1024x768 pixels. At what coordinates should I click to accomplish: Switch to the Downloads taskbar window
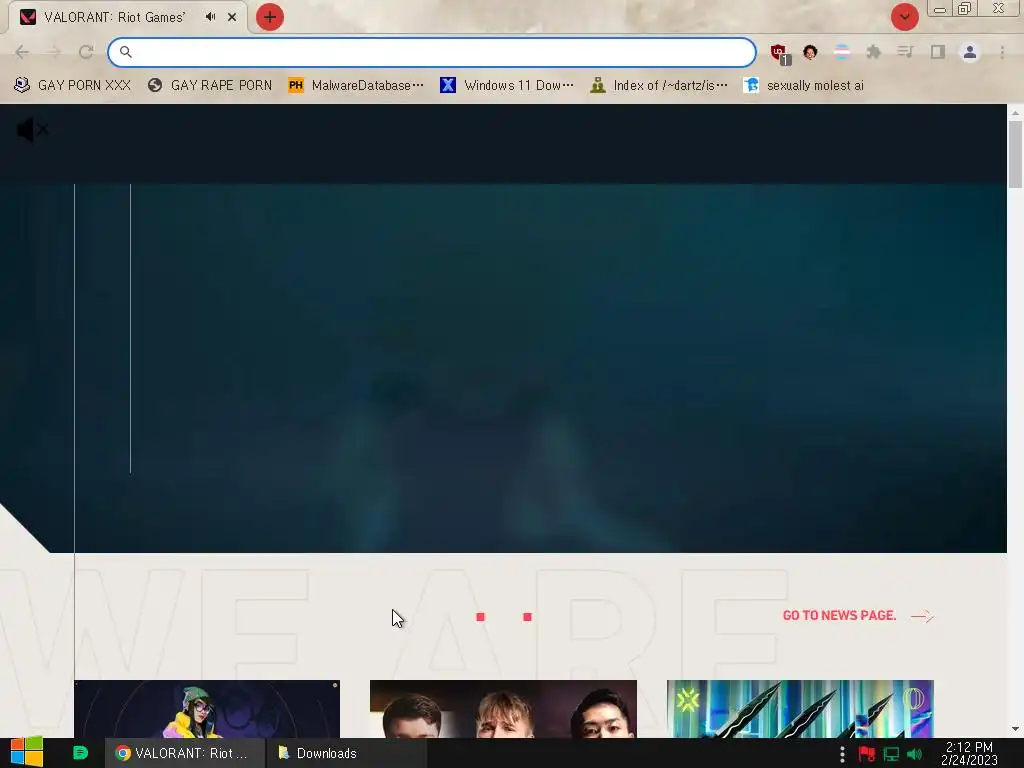(346, 753)
